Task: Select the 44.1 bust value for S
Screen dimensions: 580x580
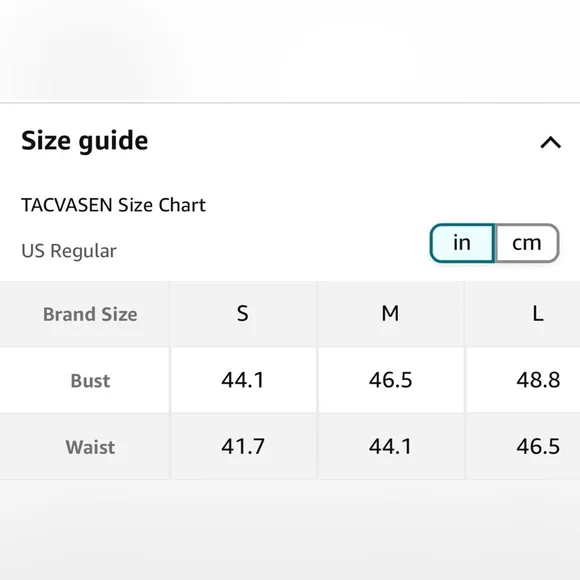Action: [243, 380]
